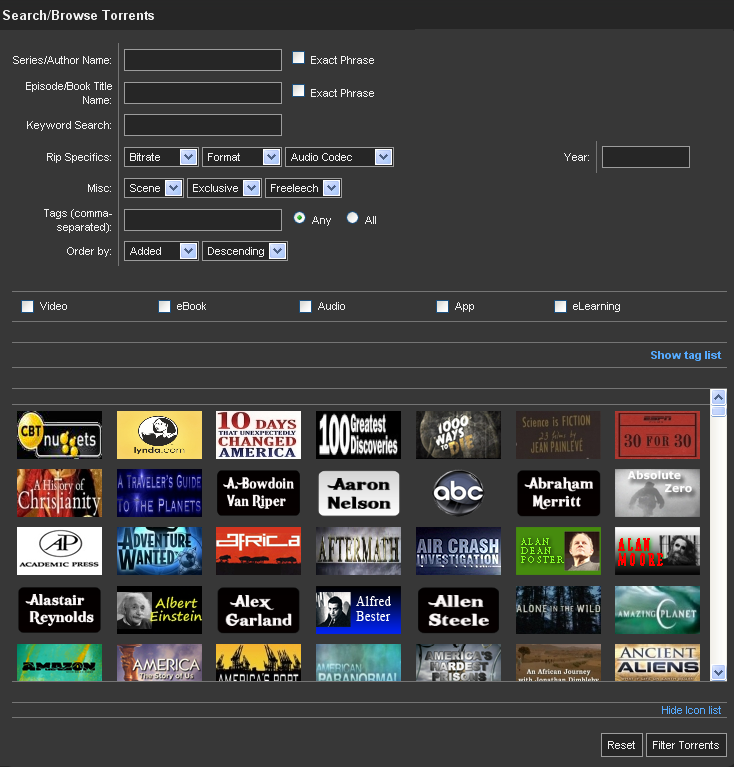Viewport: 734px width, 767px height.
Task: Pick the Absolute Zero series icon
Action: pyautogui.click(x=657, y=493)
